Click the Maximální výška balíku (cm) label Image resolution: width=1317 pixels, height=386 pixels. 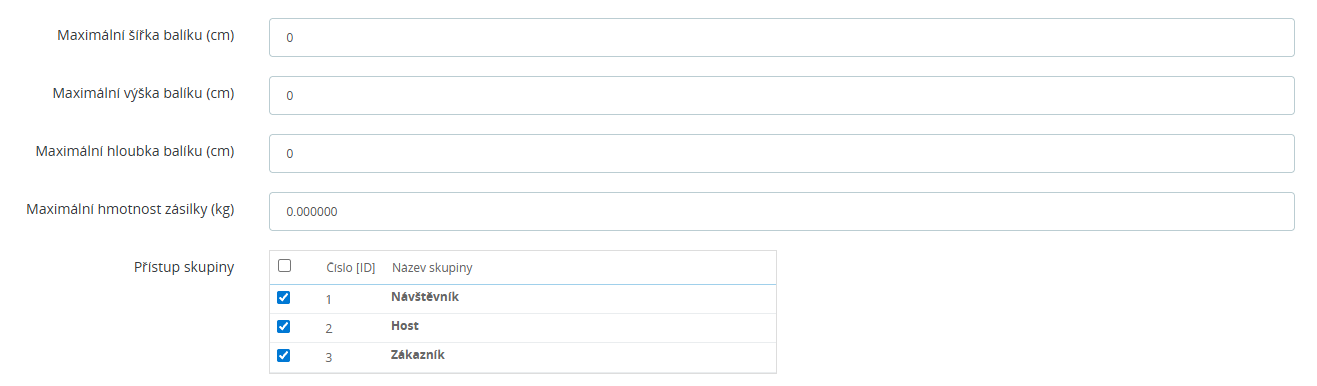[144, 94]
